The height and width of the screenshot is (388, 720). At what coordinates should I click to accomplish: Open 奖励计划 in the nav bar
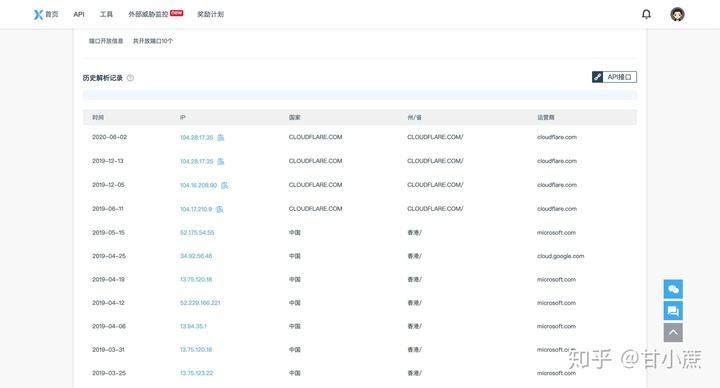(x=210, y=14)
